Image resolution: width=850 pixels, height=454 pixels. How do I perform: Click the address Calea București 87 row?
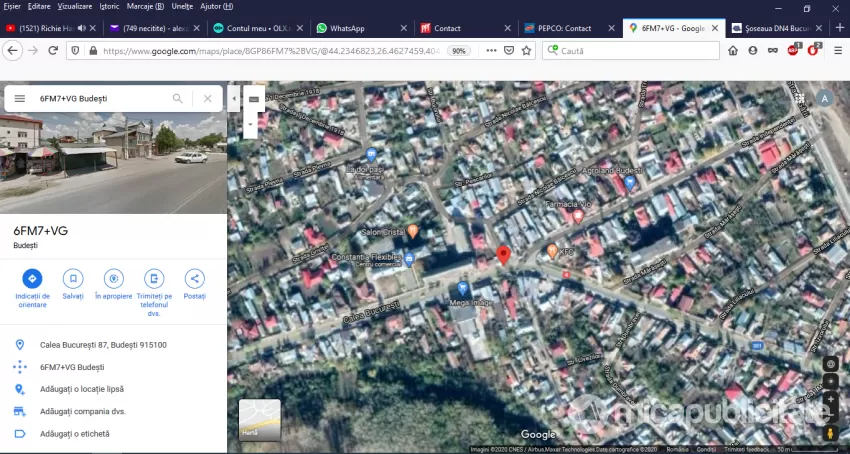113,345
